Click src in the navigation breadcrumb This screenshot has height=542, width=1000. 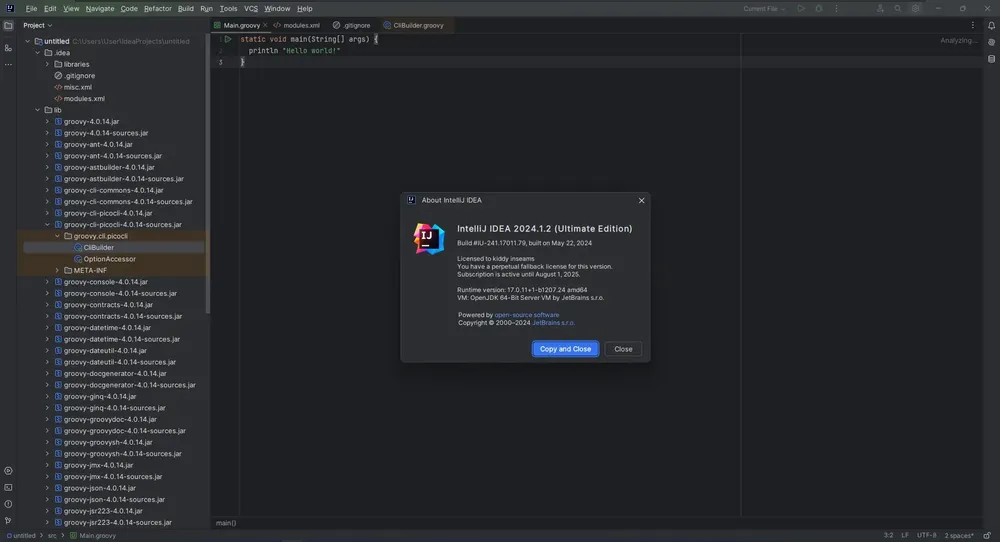tap(52, 536)
